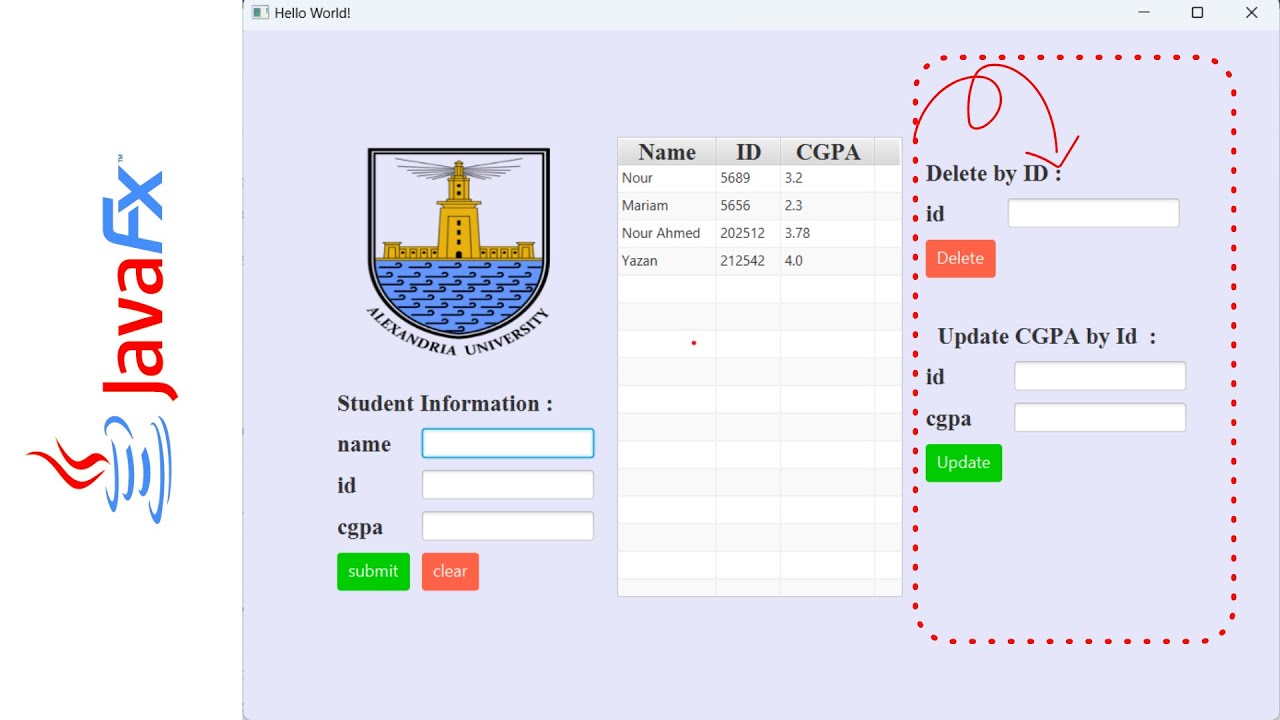Screen dimensions: 1280x720
Task: Maximize the Hello World! window
Action: point(1197,13)
